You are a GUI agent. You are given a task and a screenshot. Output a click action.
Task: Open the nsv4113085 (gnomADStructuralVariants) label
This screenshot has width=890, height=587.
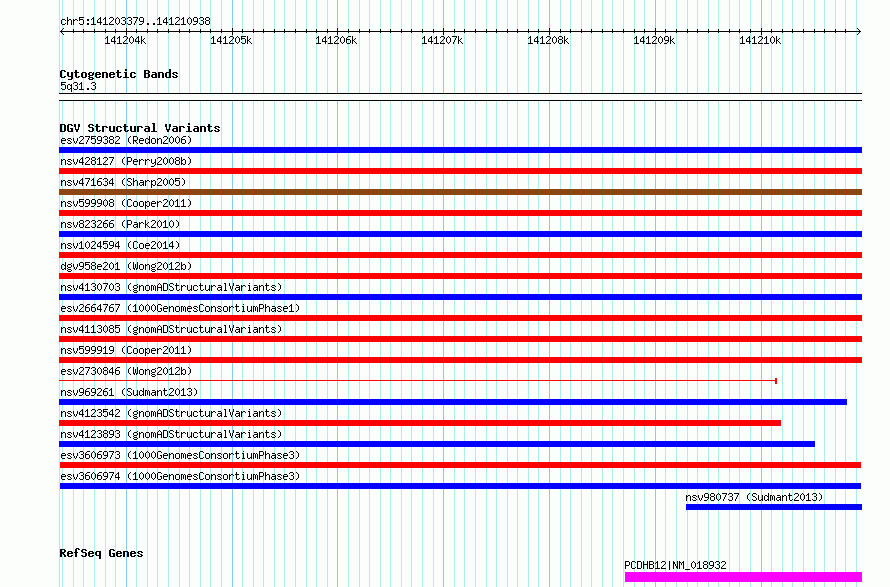171,329
